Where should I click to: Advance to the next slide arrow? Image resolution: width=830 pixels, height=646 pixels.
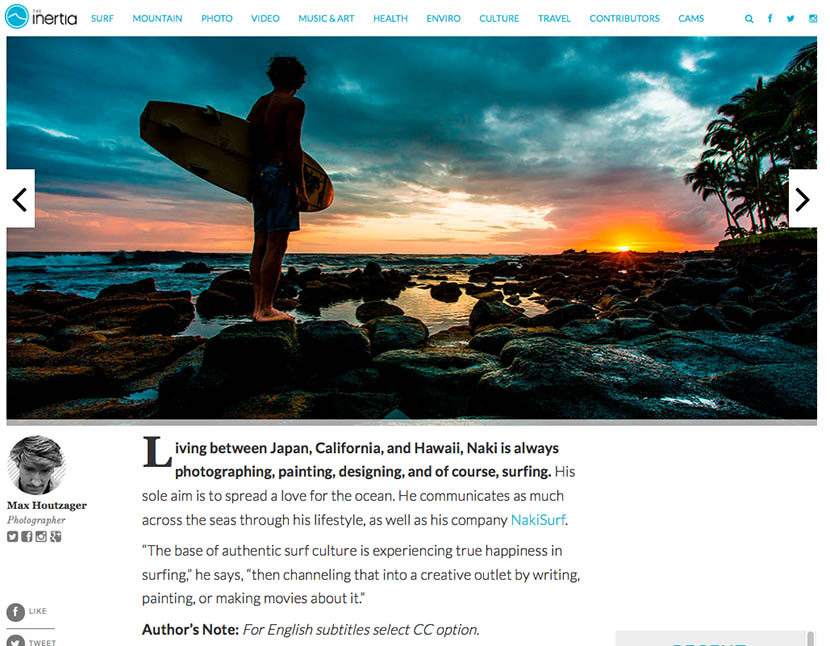pos(802,199)
